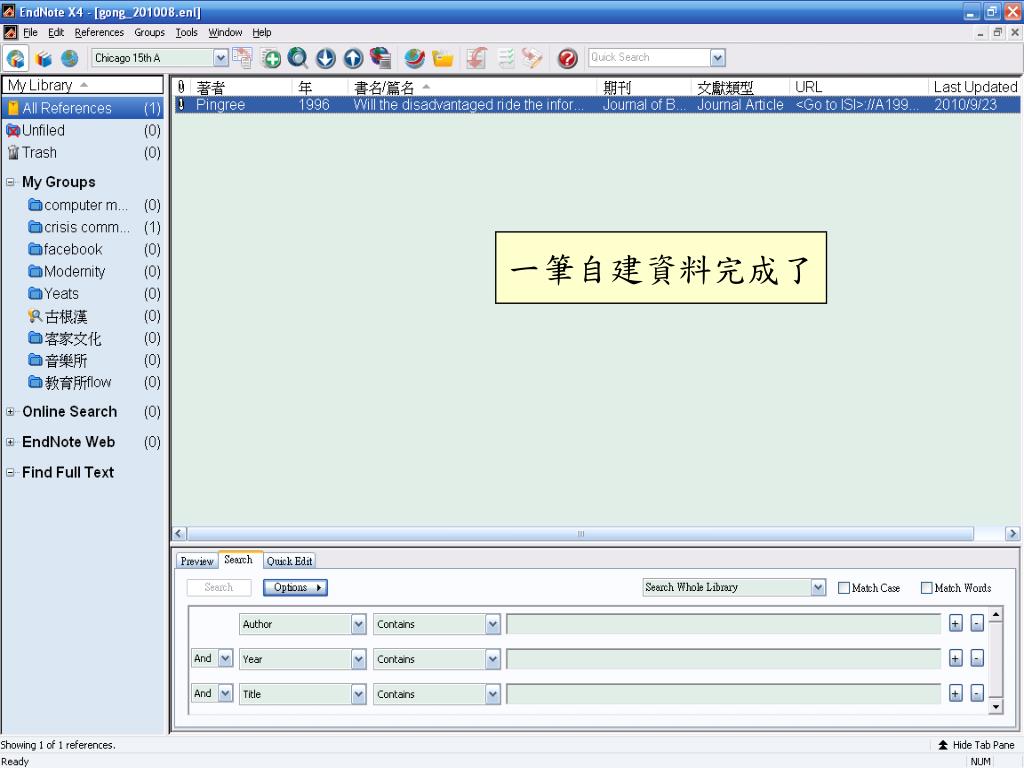Select the Trash group
The width and height of the screenshot is (1024, 768).
pyautogui.click(x=82, y=152)
